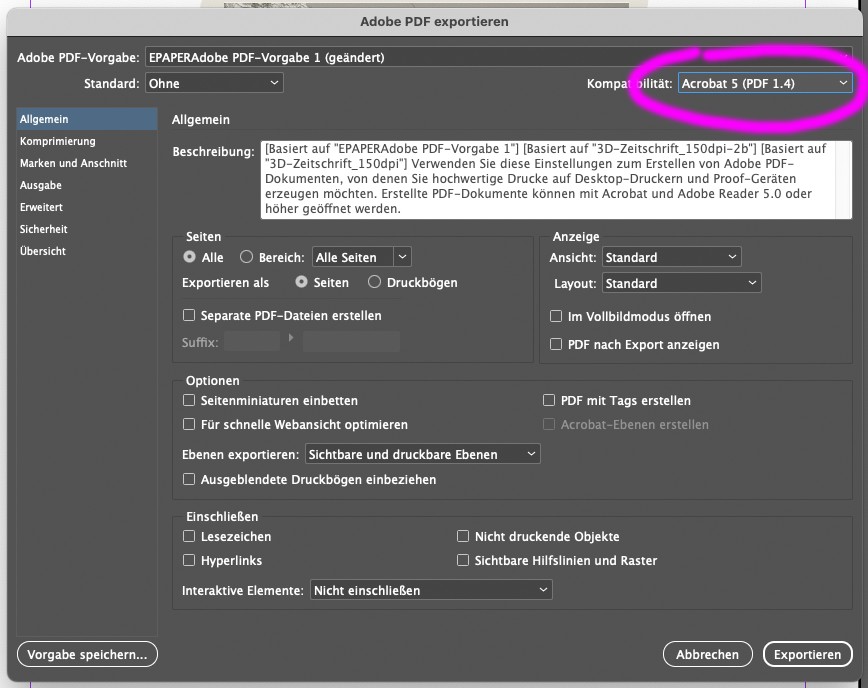Image resolution: width=868 pixels, height=688 pixels.
Task: Click the Vorgabe speichern... button
Action: pyautogui.click(x=87, y=654)
